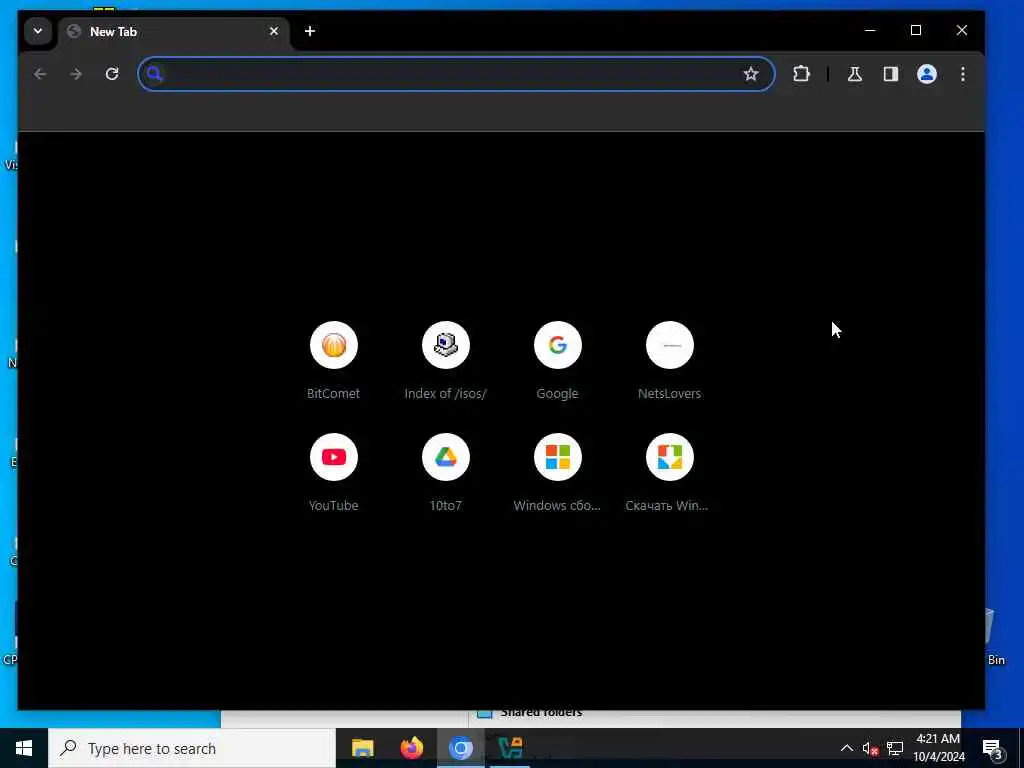The image size is (1024, 768).
Task: Open the Extensions puzzle icon
Action: point(801,74)
